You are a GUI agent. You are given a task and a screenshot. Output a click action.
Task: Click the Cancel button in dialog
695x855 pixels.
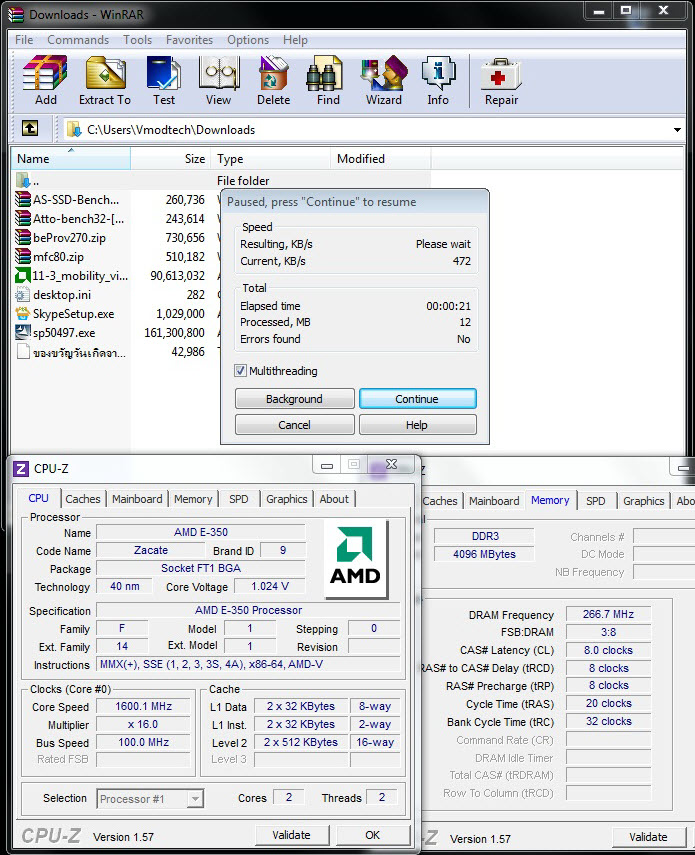tap(294, 425)
